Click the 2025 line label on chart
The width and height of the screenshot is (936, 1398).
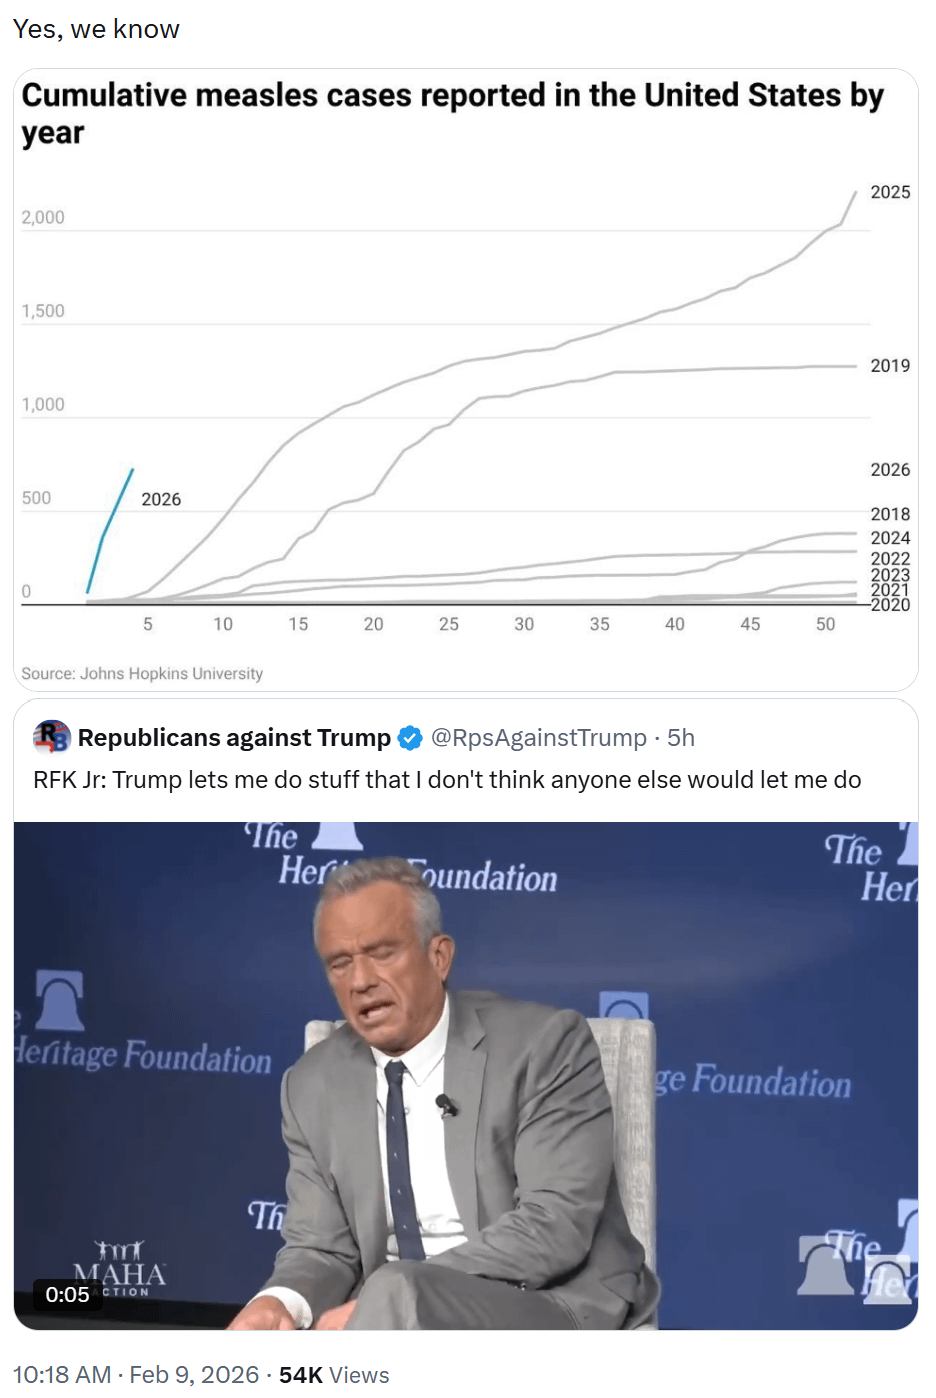coord(890,192)
